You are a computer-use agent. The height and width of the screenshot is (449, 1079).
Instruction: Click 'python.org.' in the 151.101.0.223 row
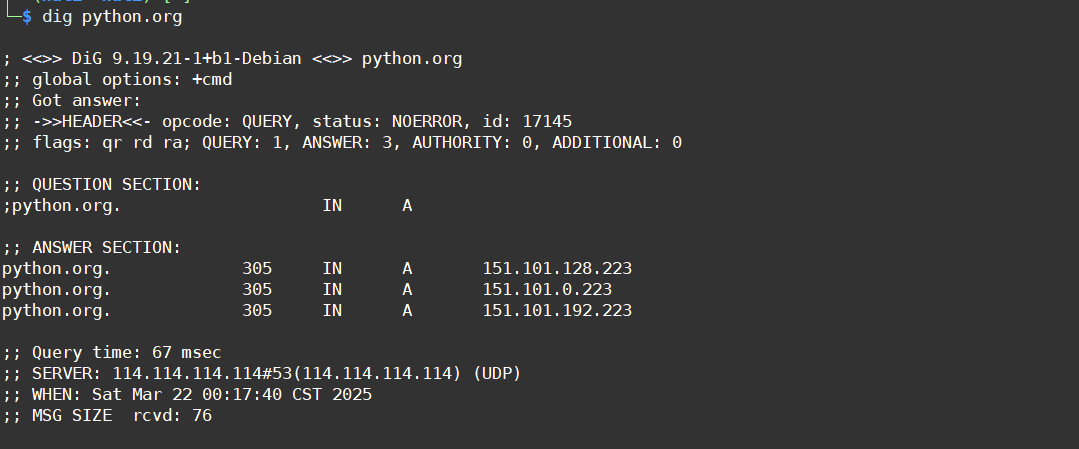click(x=56, y=290)
